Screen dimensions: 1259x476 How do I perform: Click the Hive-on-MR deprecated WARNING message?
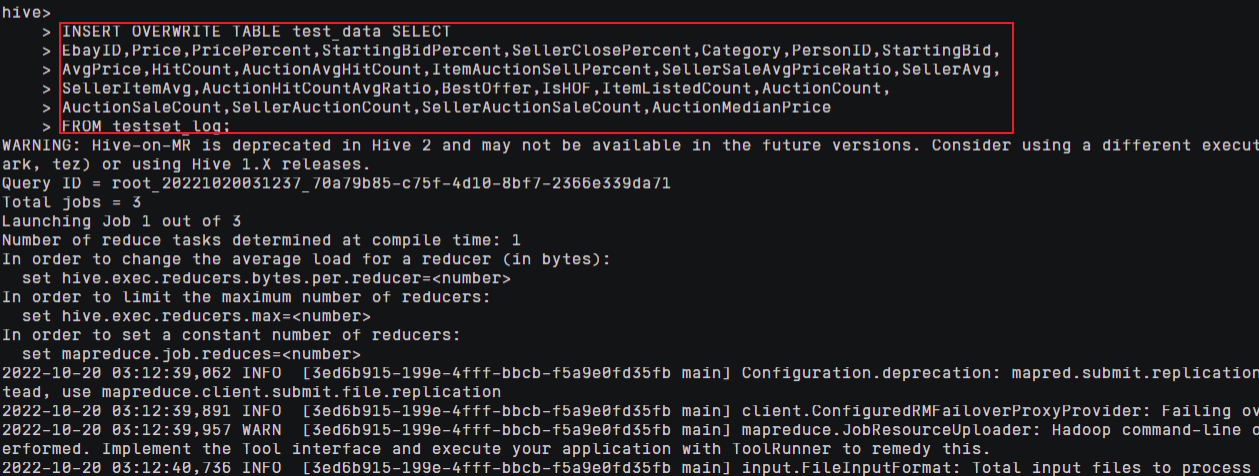[x=400, y=145]
